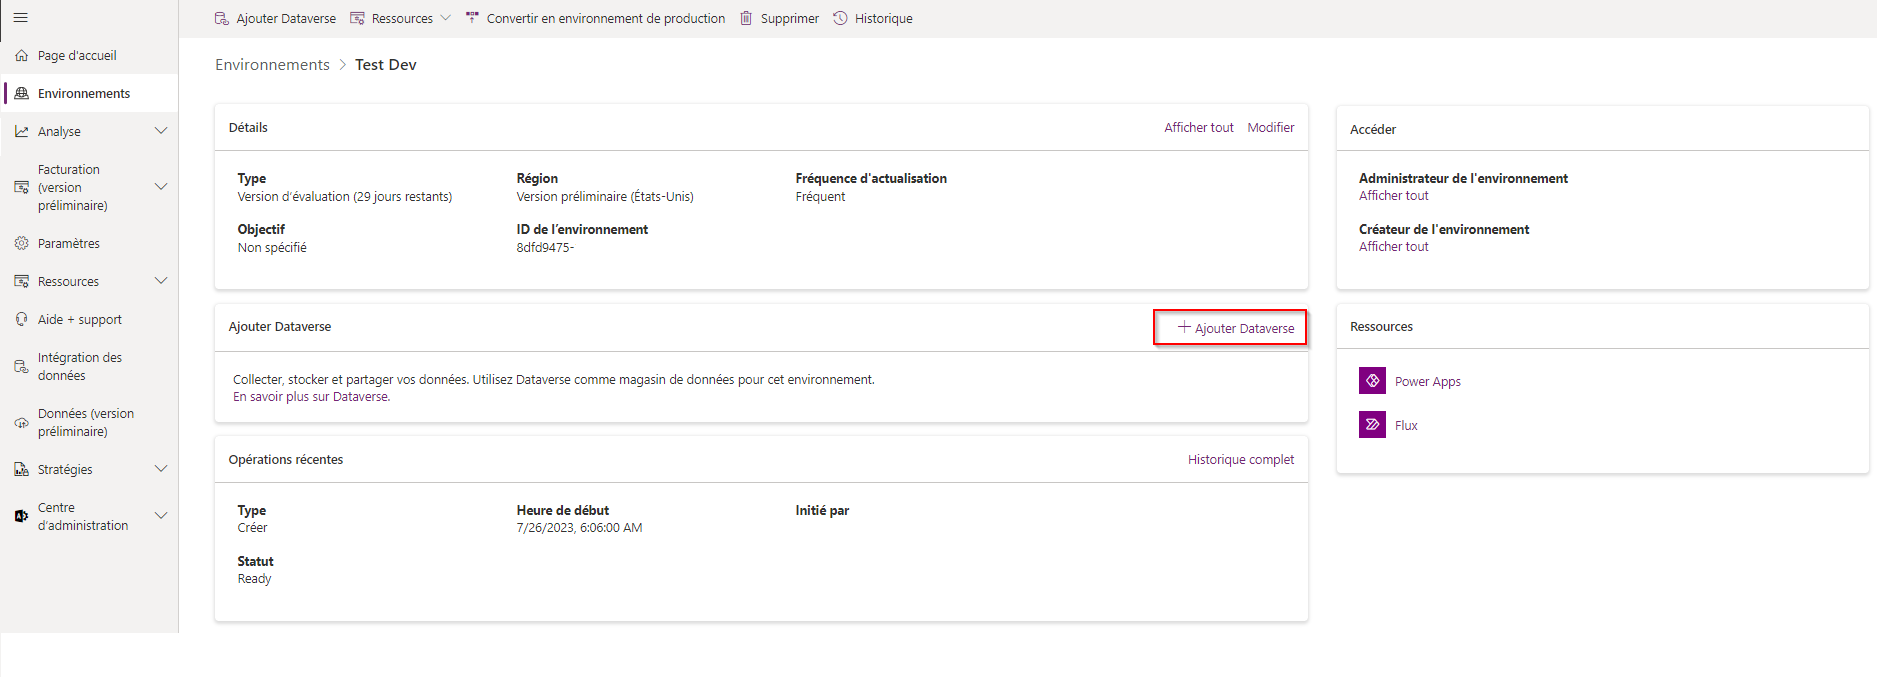Screen dimensions: 1877x677
Task: Click the Historique clock icon
Action: click(x=840, y=18)
